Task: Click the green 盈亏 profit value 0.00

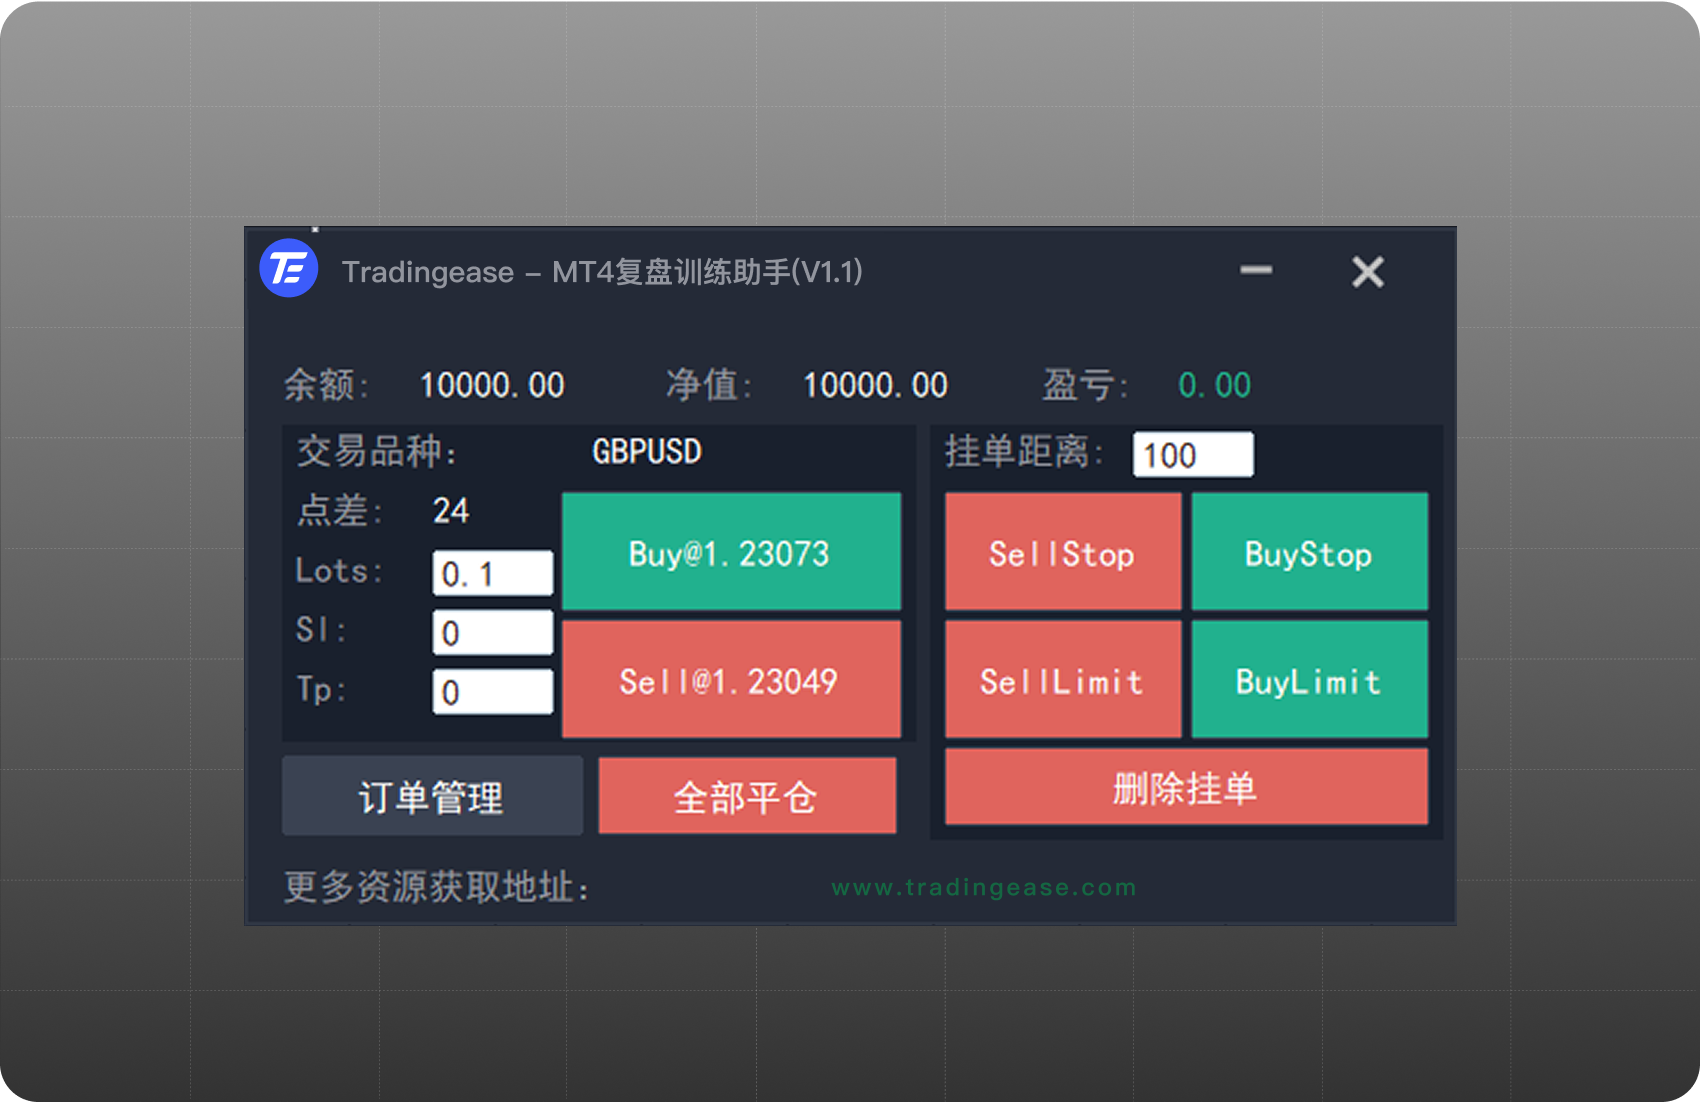Action: point(1214,385)
